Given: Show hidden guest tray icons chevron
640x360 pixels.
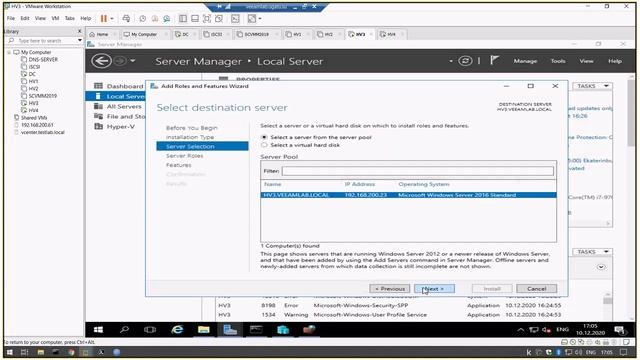Looking at the screenshot, I should point(520,330).
